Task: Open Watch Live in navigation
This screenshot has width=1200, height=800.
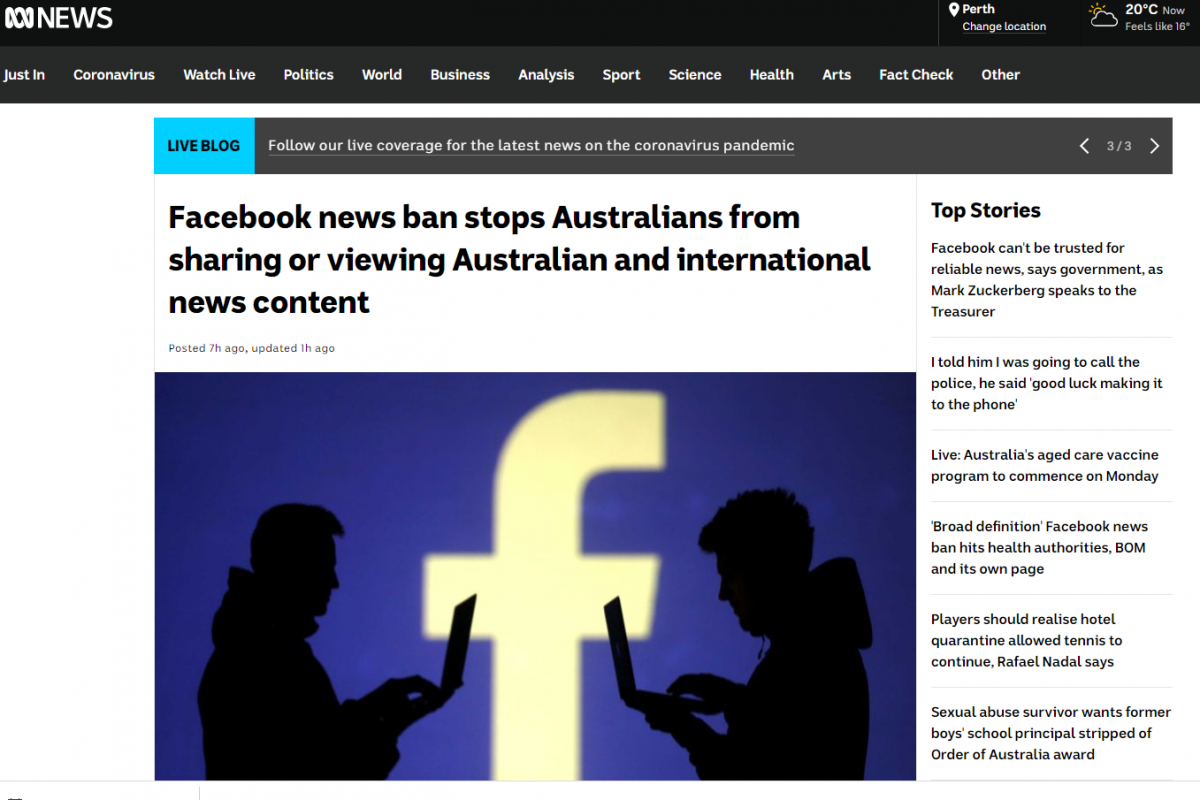Action: click(219, 75)
